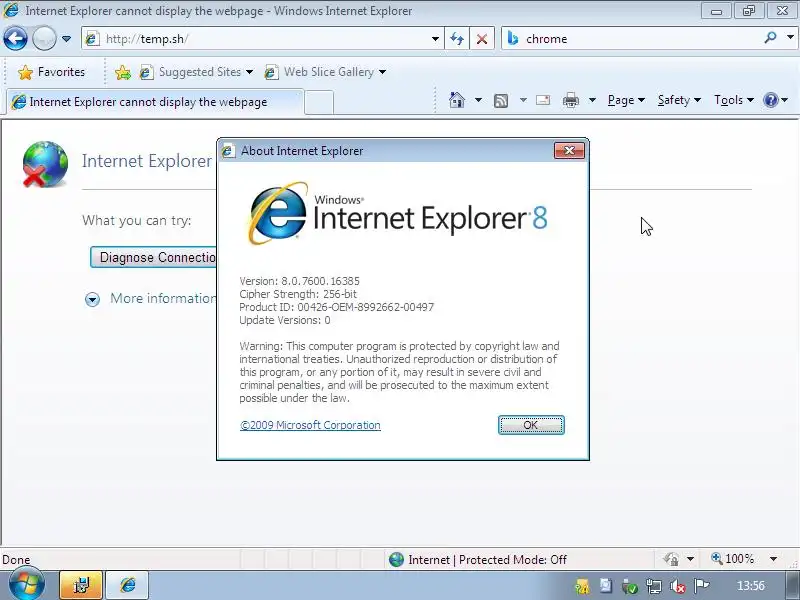This screenshot has height=600, width=800.
Task: Click the Add to Favorites Bar star icon
Action: [x=122, y=72]
